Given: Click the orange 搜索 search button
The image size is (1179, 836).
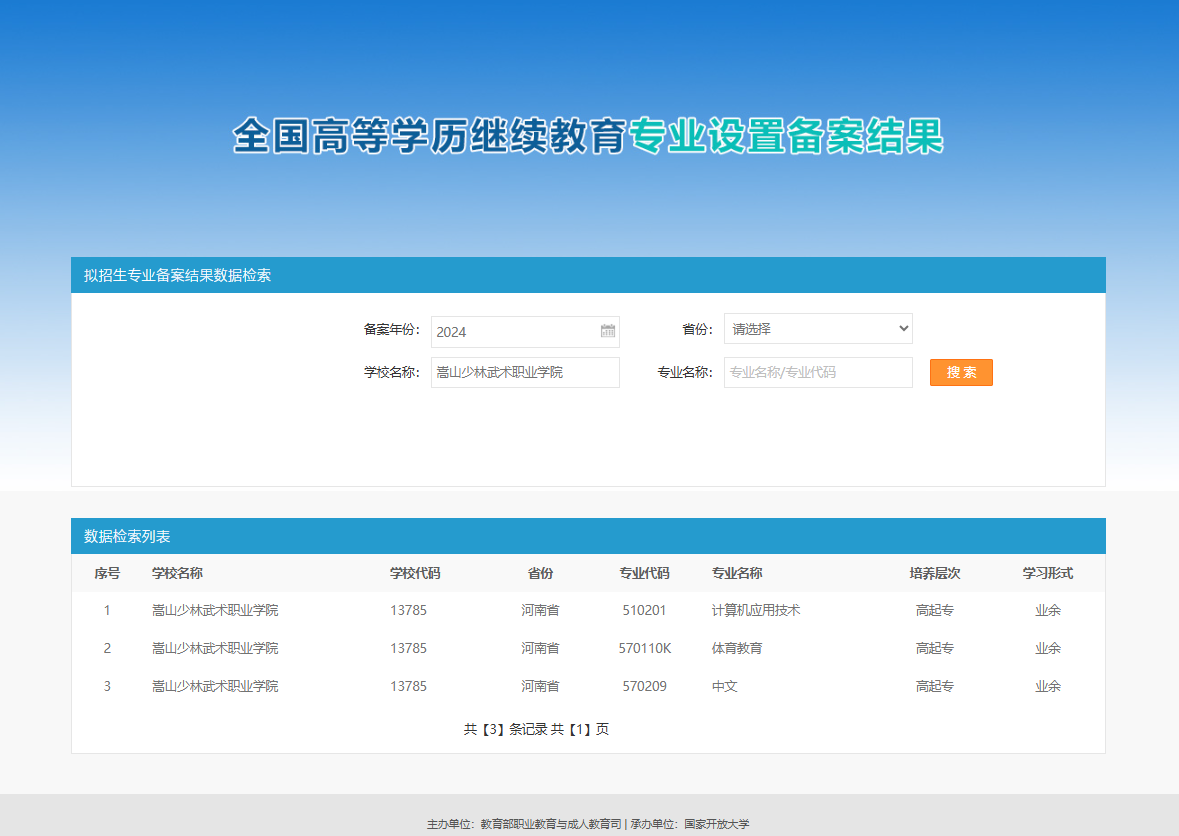Looking at the screenshot, I should (x=960, y=372).
